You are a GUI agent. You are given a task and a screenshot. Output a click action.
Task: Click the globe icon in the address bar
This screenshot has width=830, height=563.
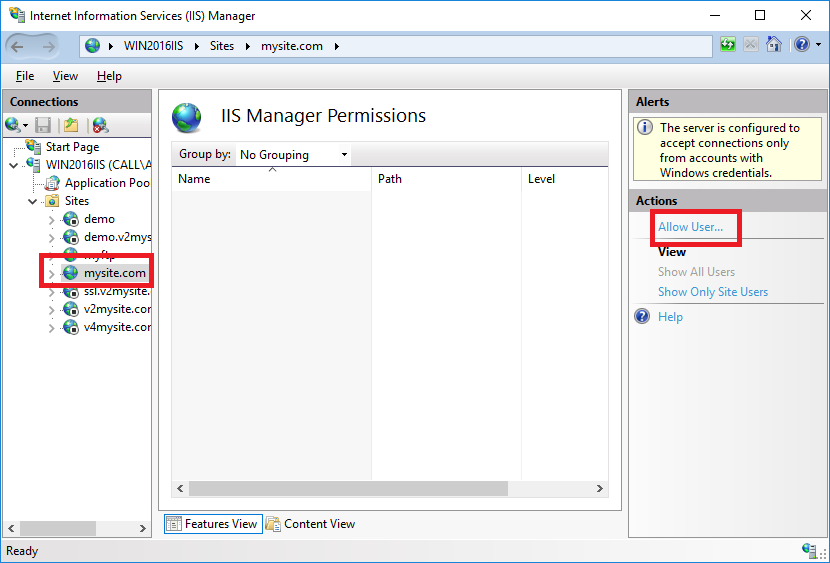click(93, 46)
